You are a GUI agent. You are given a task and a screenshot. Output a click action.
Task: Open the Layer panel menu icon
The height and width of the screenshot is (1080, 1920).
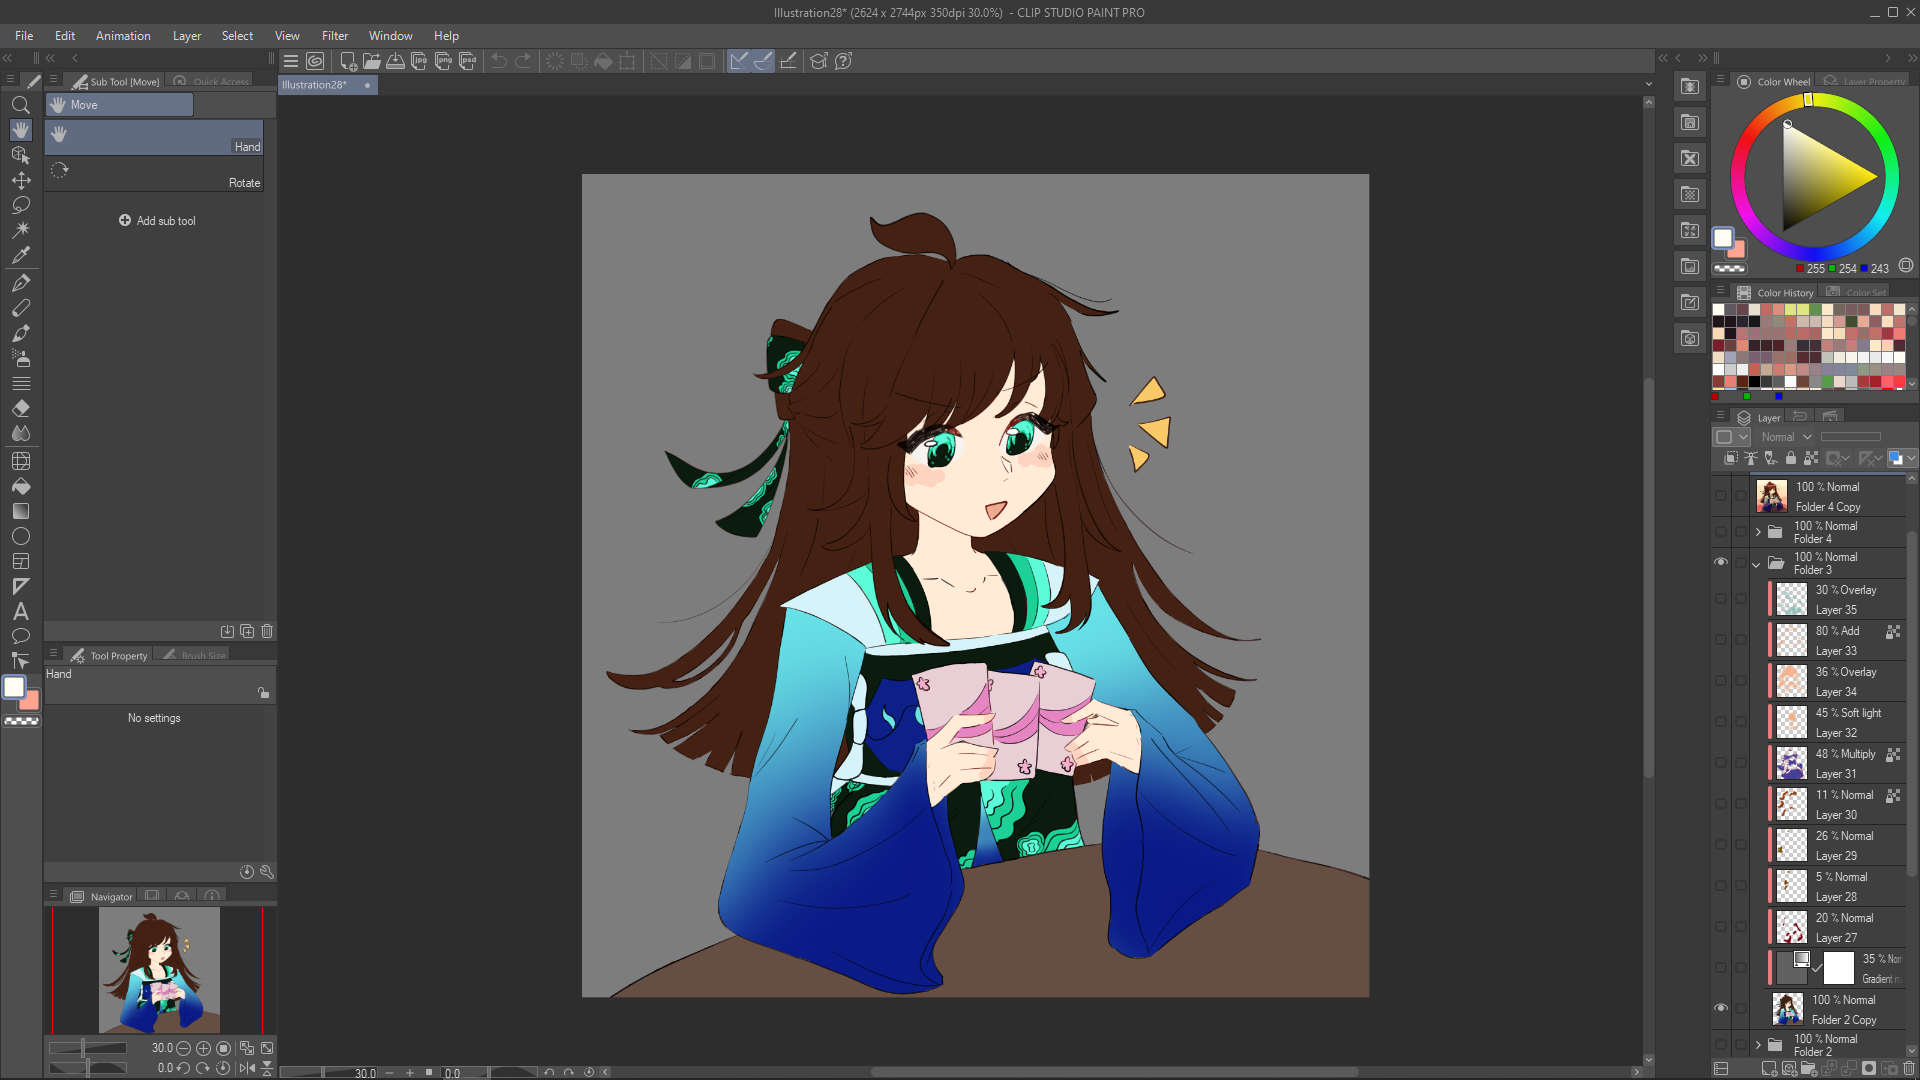point(1721,416)
